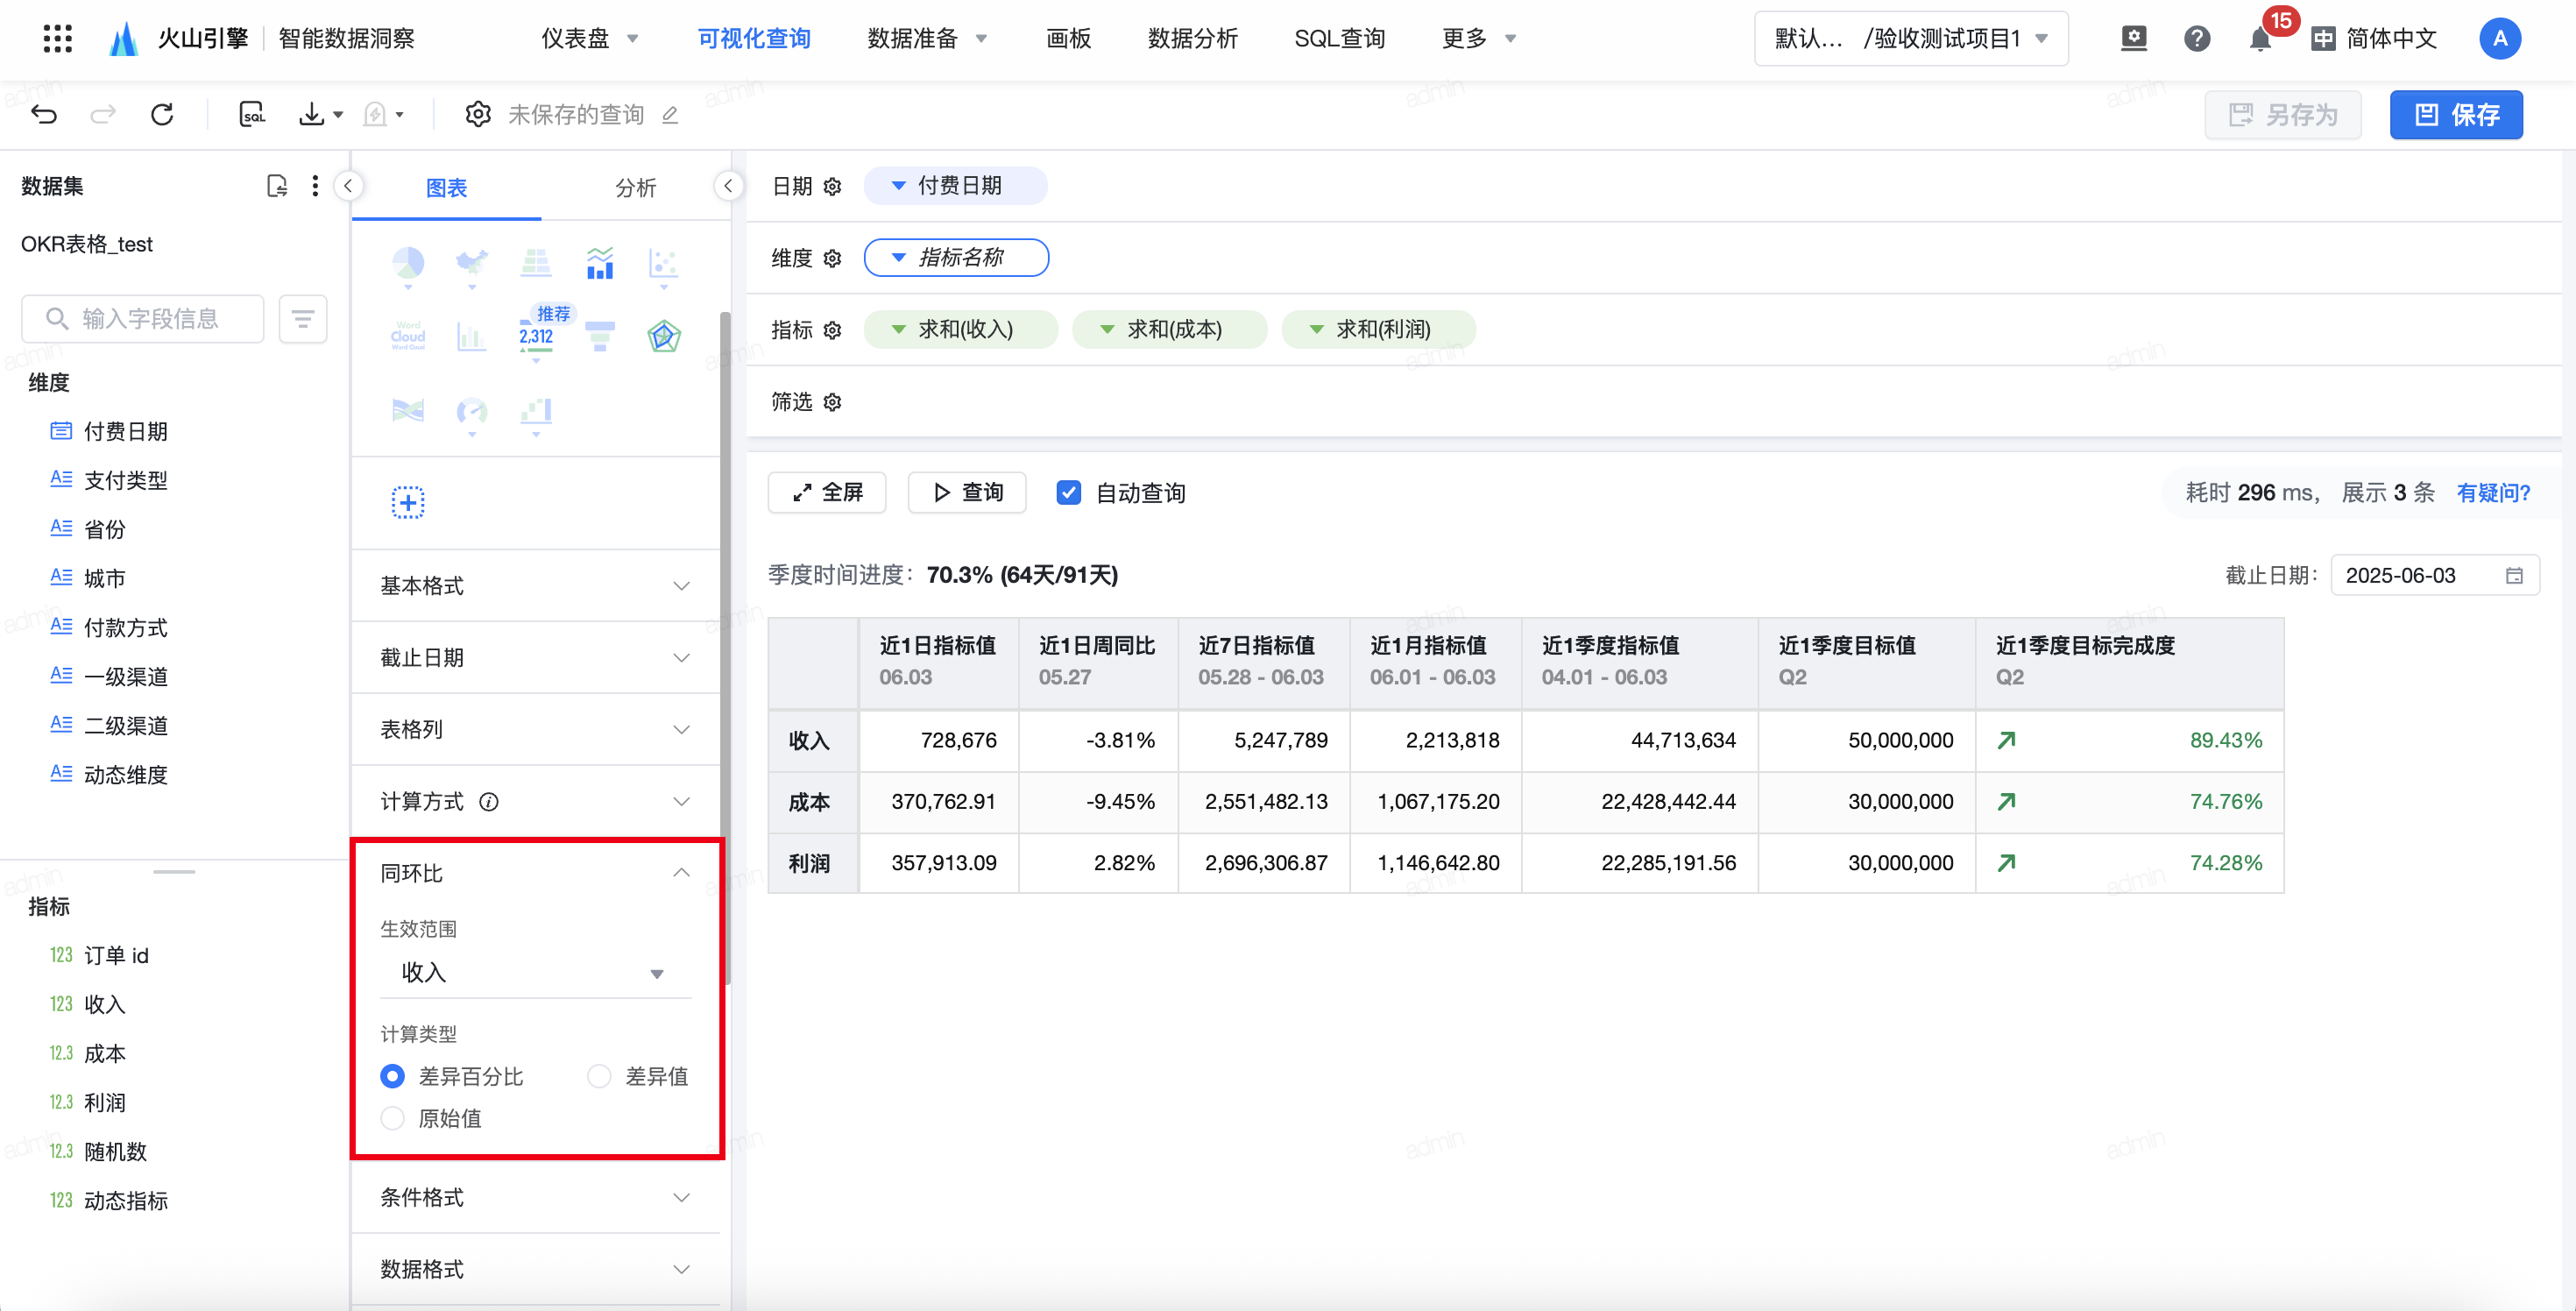
Task: Open the 截止日期 2025-06-03 date picker
Action: (x=2434, y=575)
